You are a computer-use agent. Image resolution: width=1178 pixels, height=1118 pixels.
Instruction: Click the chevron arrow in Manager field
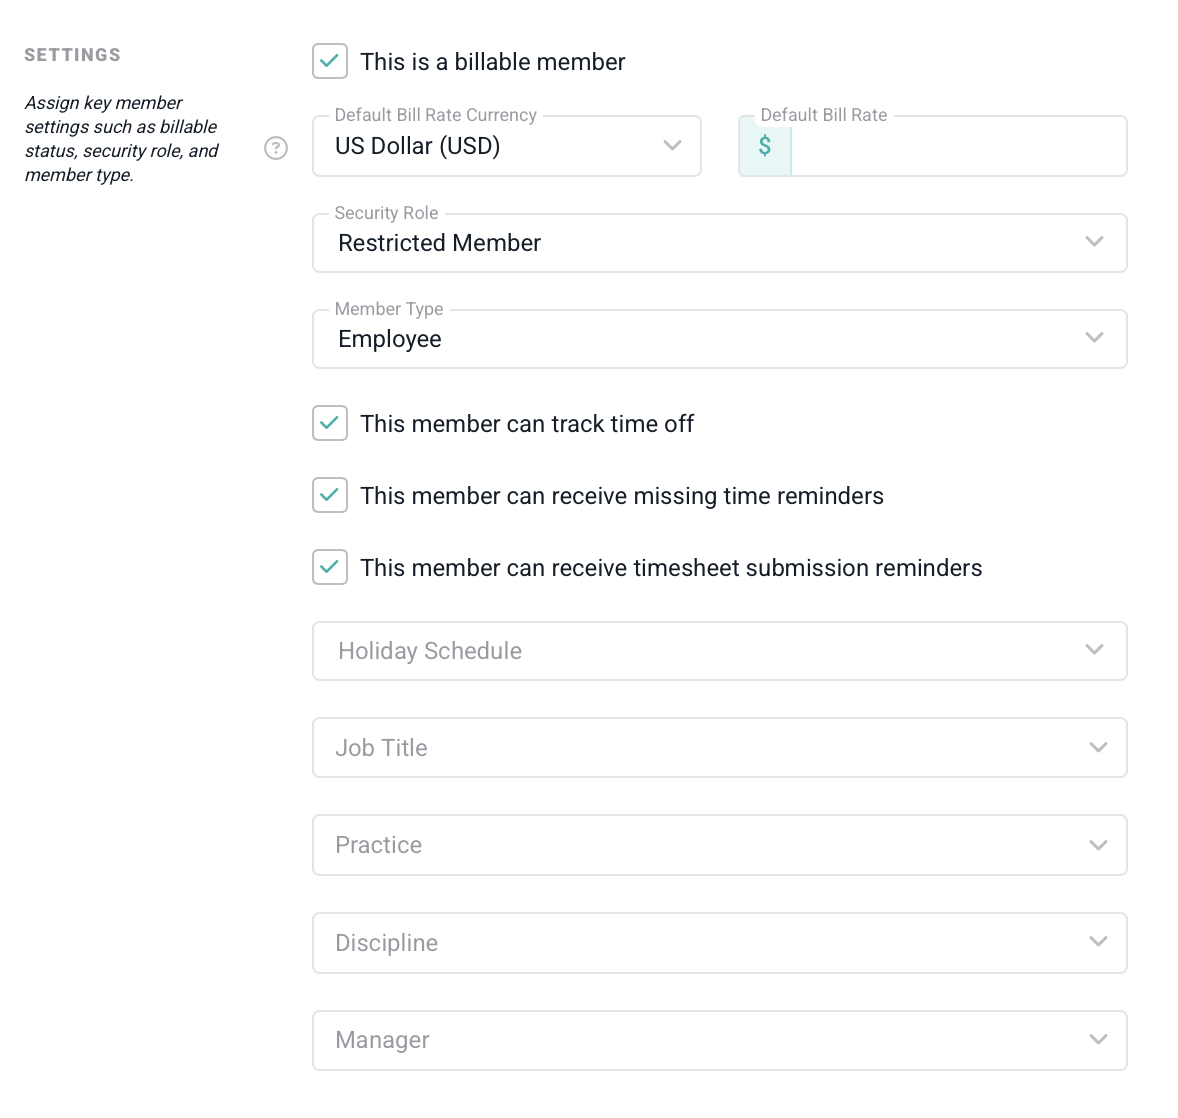tap(1098, 1040)
